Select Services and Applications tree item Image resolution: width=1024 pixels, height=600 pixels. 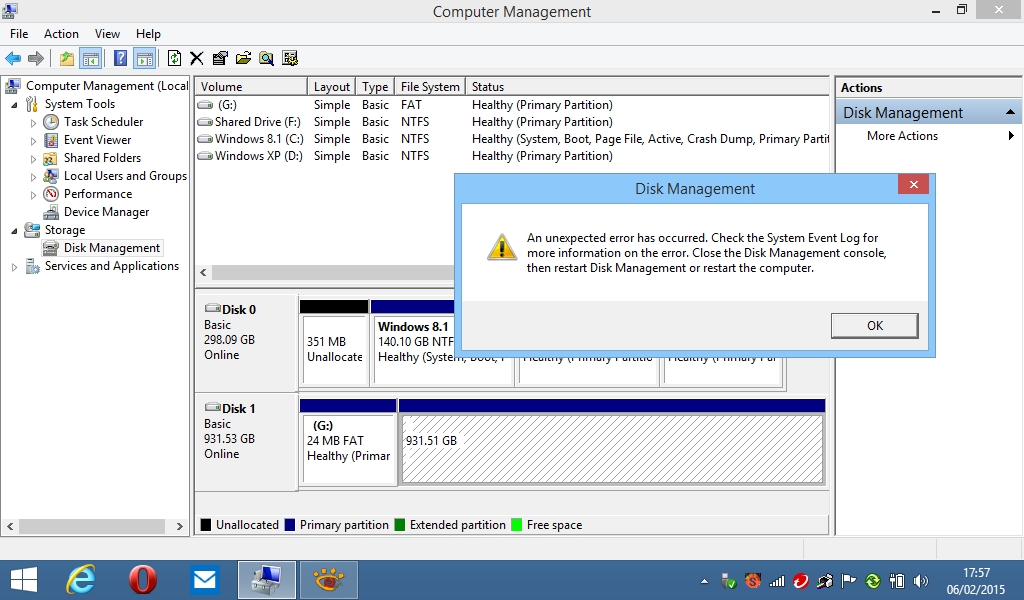112,266
